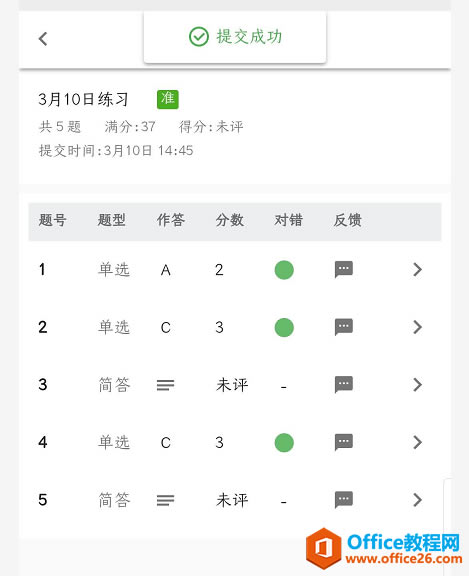Click the green 准 badge
The height and width of the screenshot is (576, 469).
point(168,99)
